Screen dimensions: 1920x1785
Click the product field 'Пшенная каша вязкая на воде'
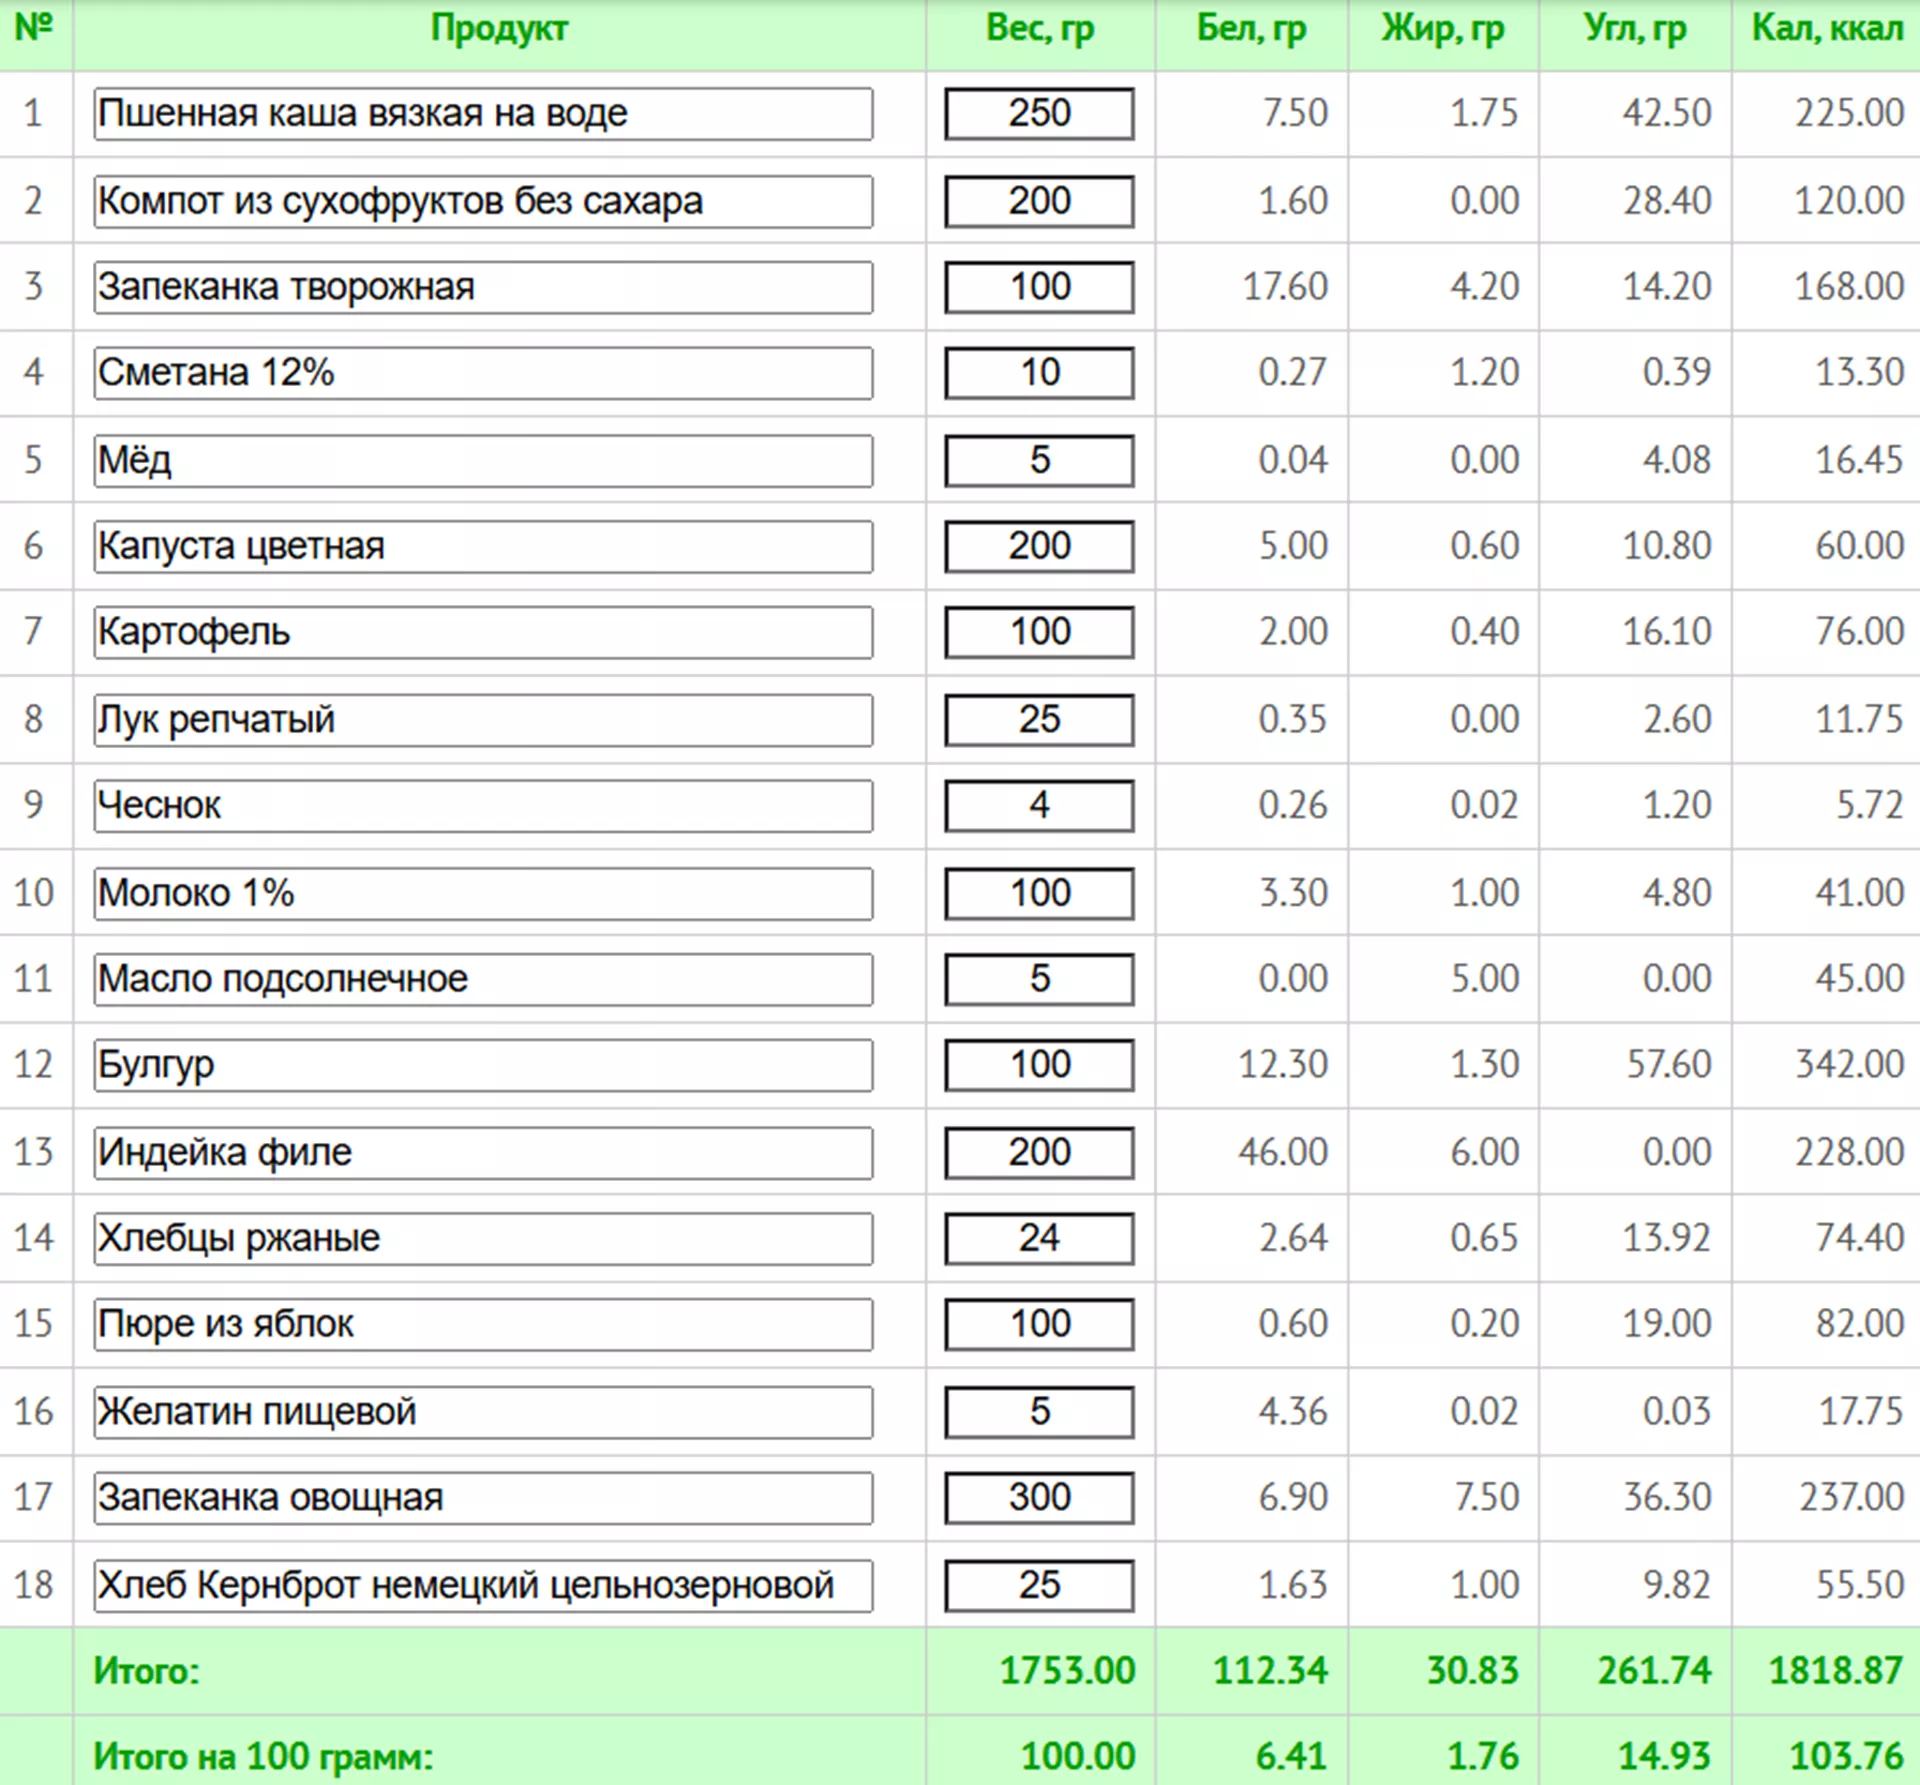coord(483,114)
